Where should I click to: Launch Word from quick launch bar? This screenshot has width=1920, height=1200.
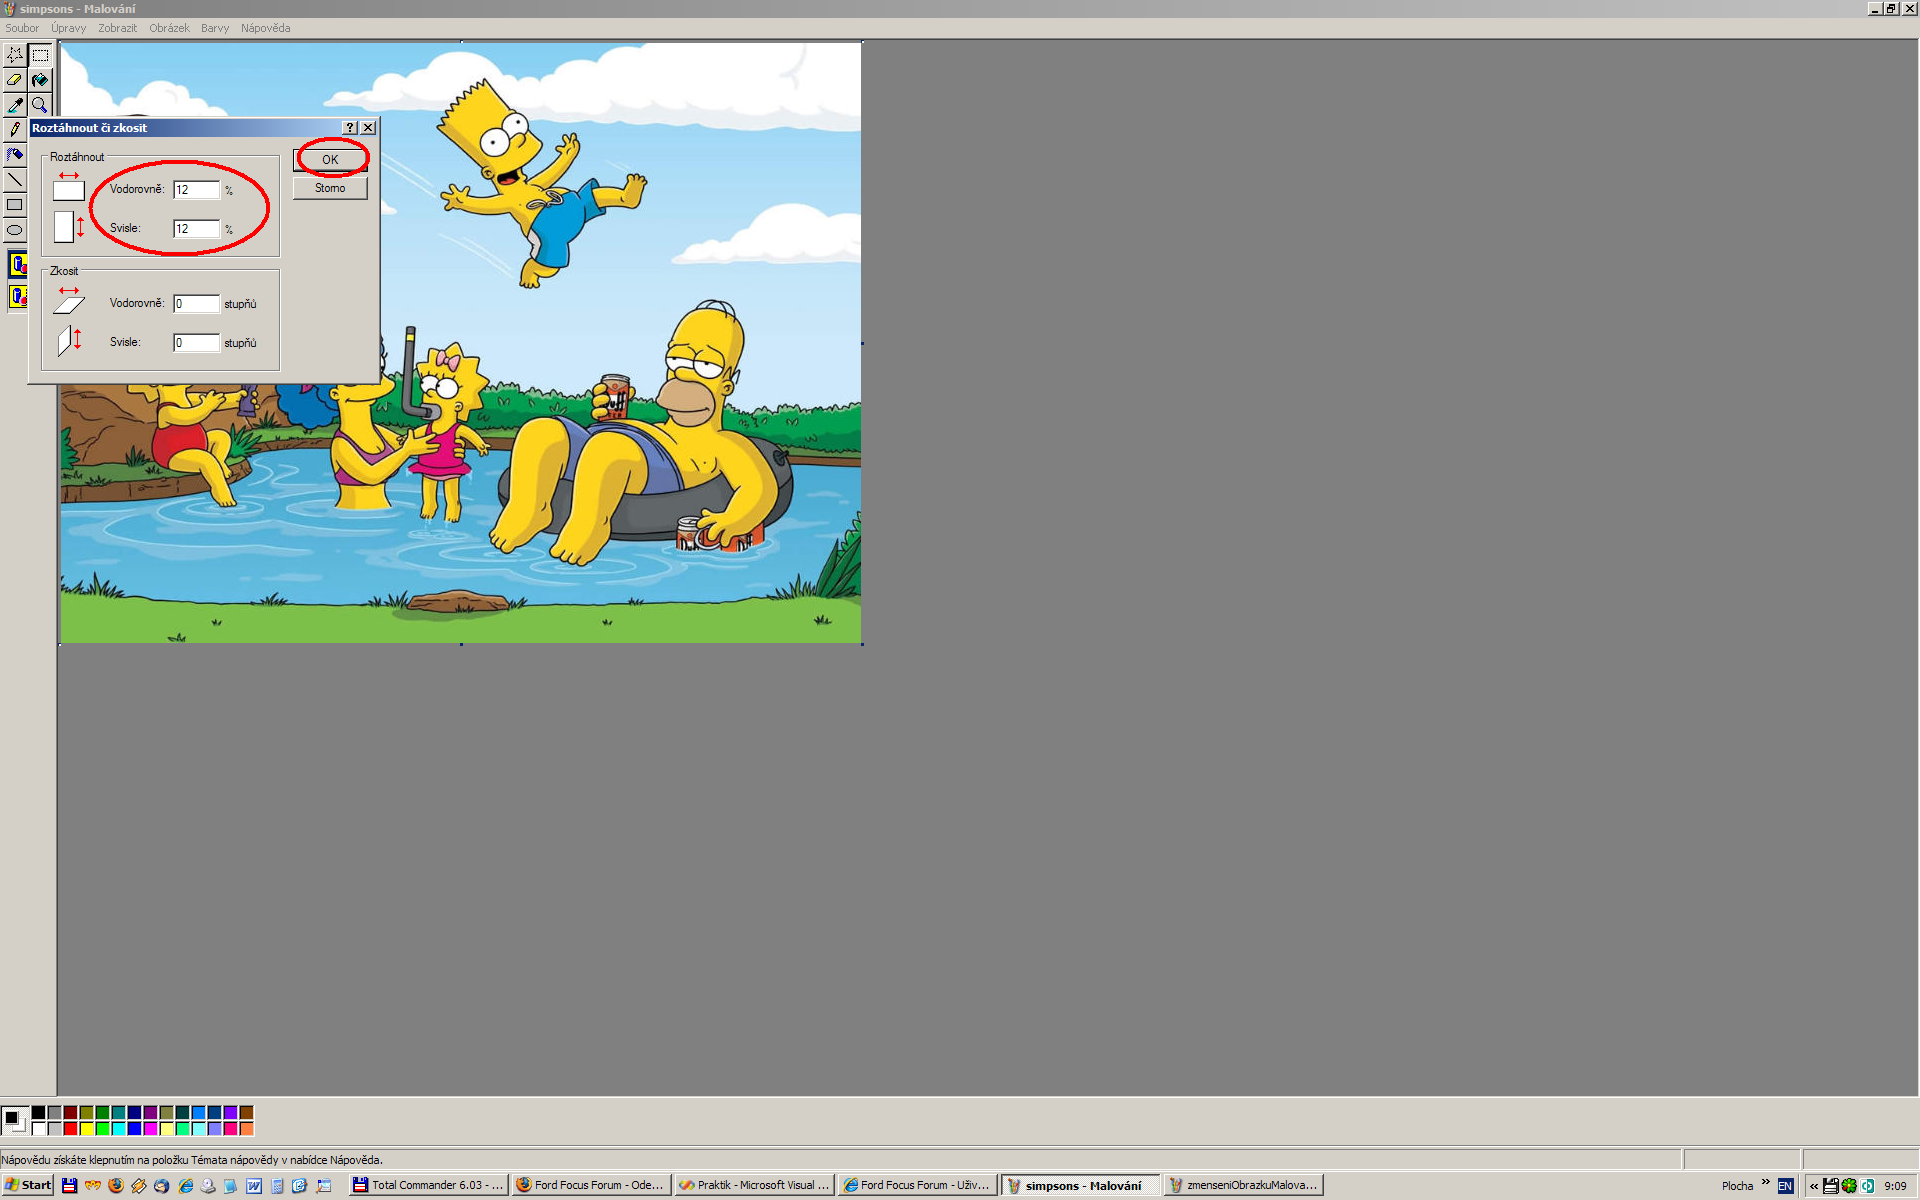click(254, 1186)
